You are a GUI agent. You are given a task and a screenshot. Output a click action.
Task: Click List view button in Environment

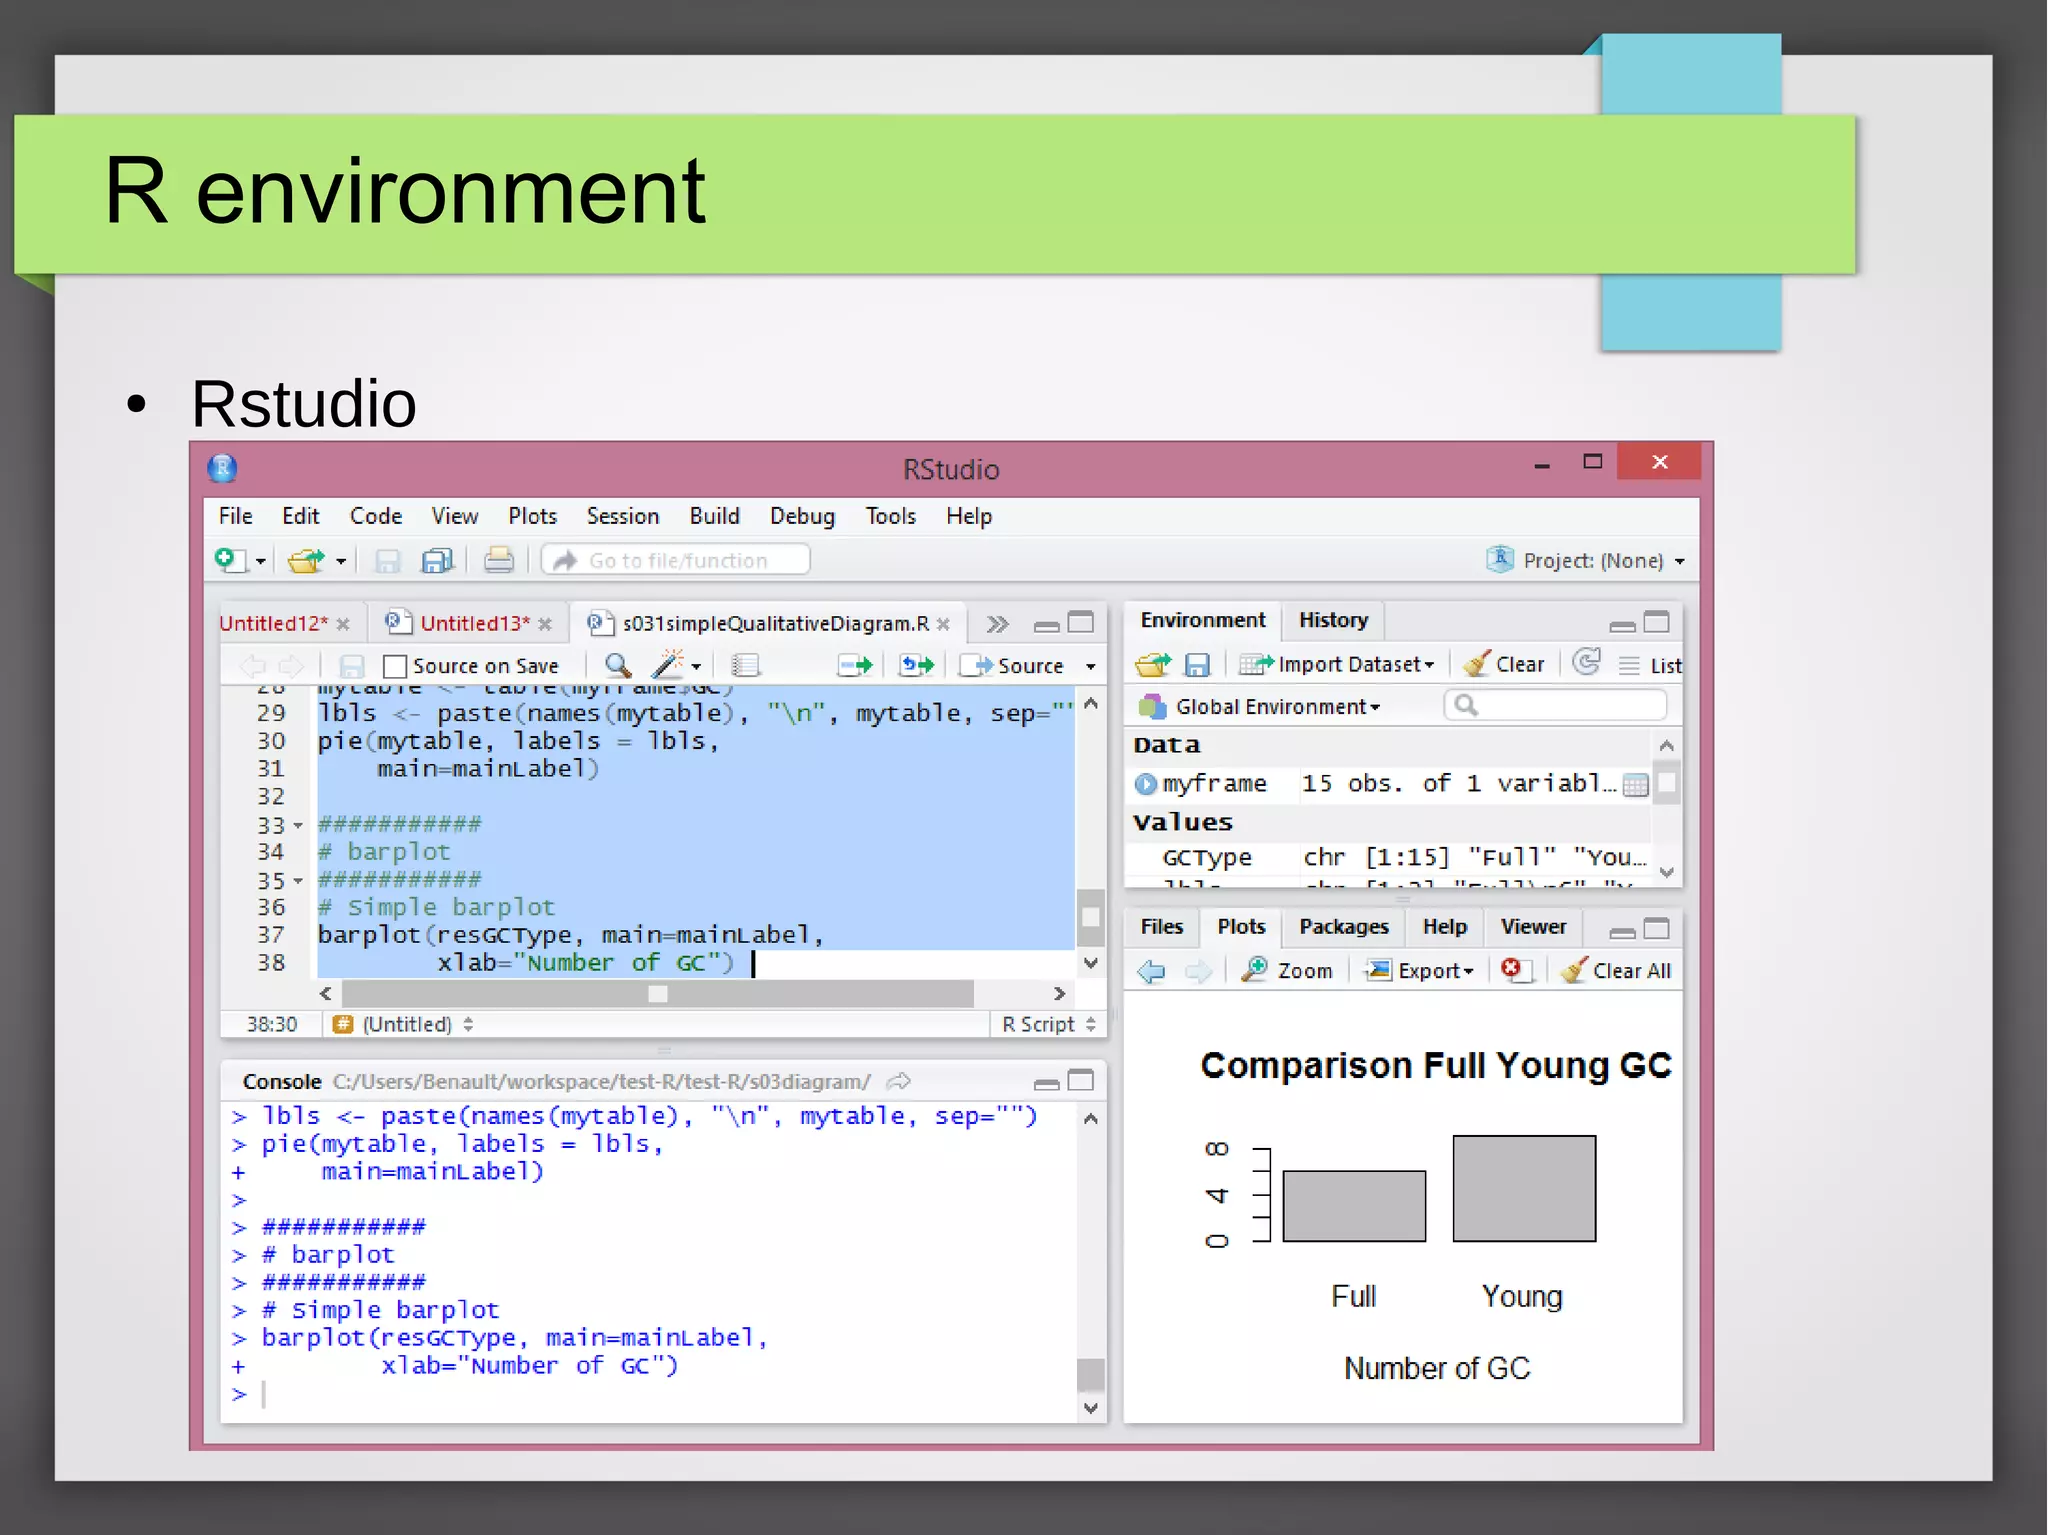(x=1650, y=665)
